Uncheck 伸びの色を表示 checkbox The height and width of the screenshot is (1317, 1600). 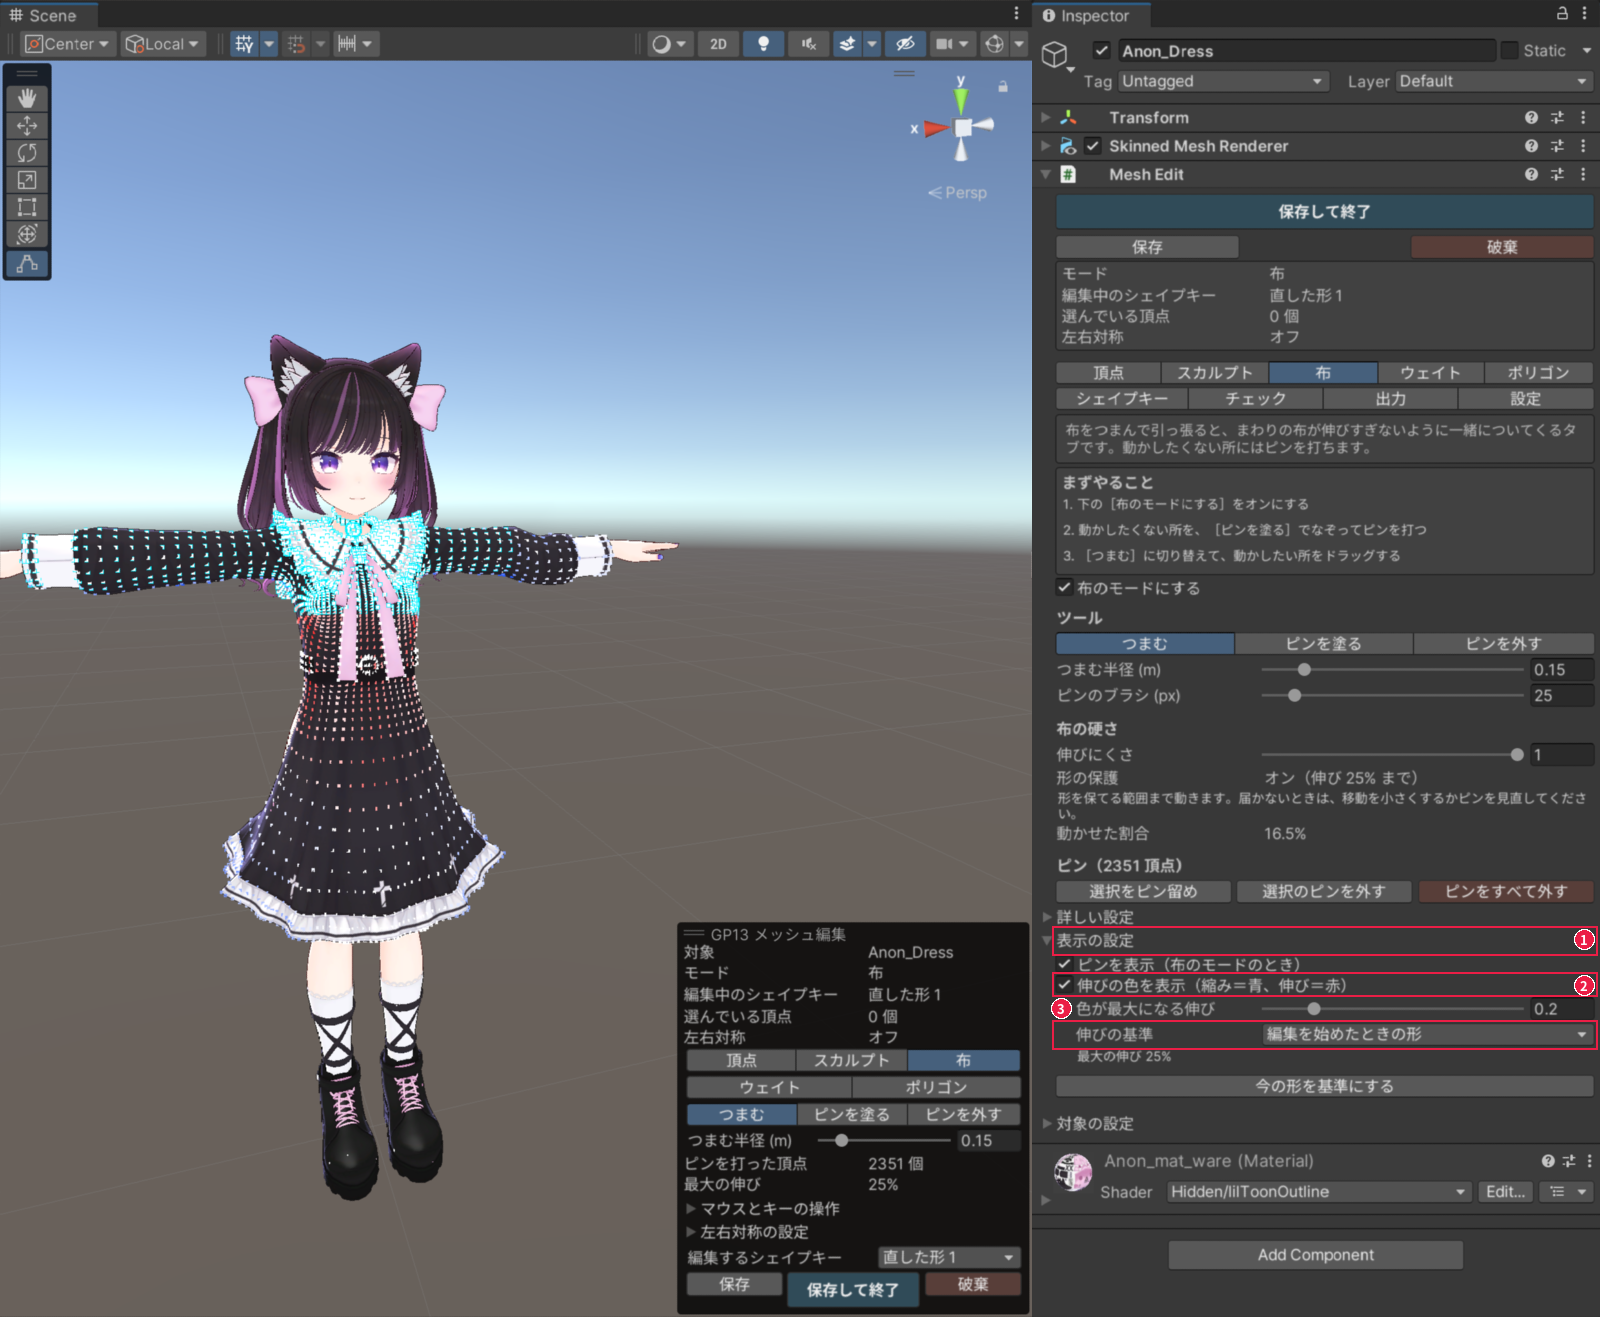1065,985
